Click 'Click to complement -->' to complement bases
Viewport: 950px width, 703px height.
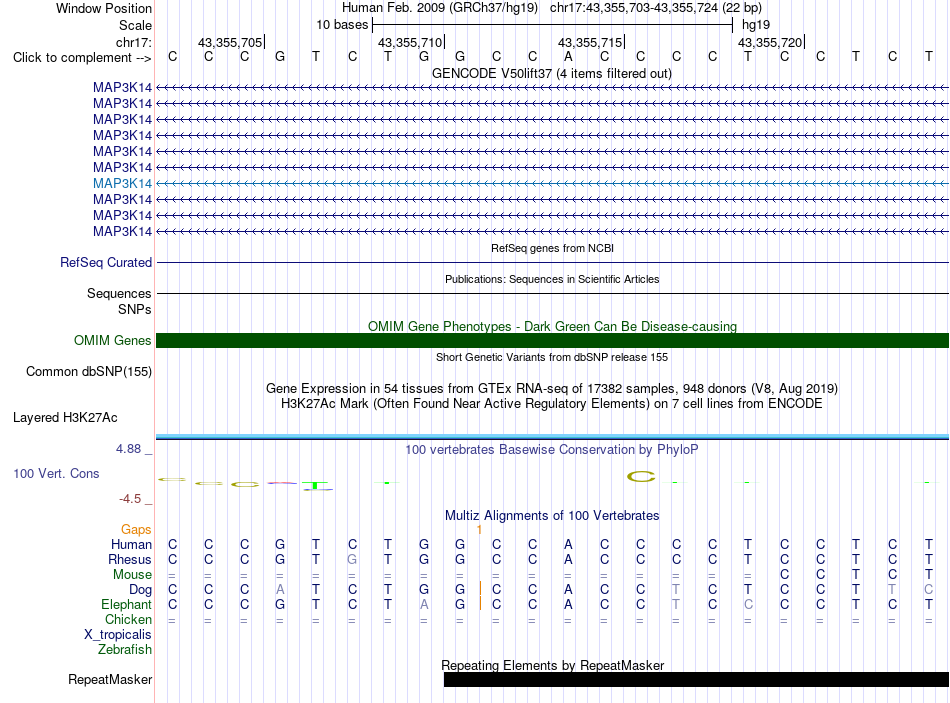pos(82,58)
